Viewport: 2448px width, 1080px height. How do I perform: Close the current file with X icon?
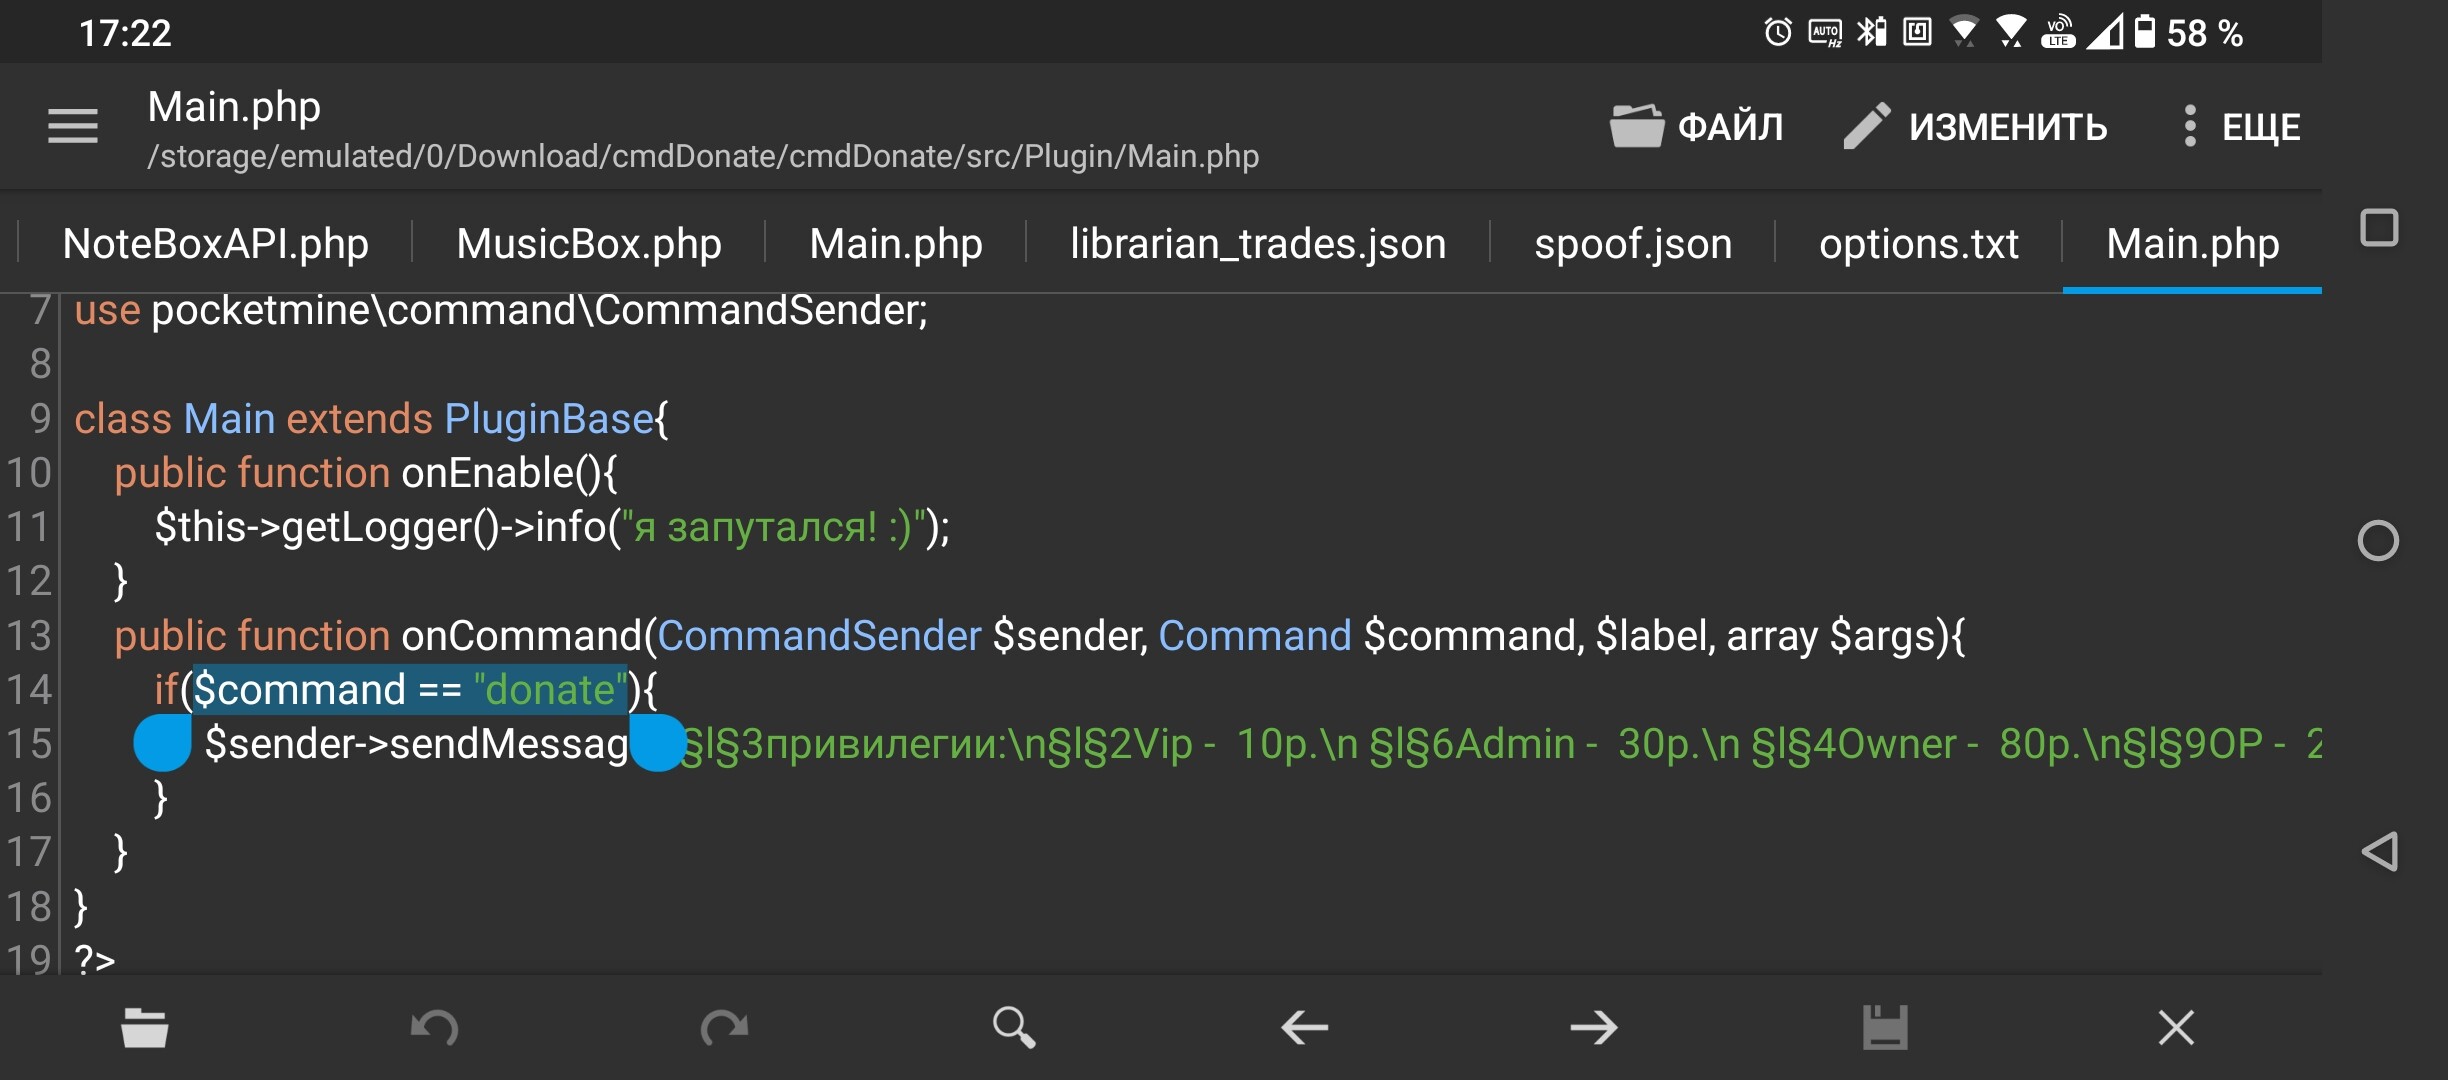click(x=2175, y=1027)
